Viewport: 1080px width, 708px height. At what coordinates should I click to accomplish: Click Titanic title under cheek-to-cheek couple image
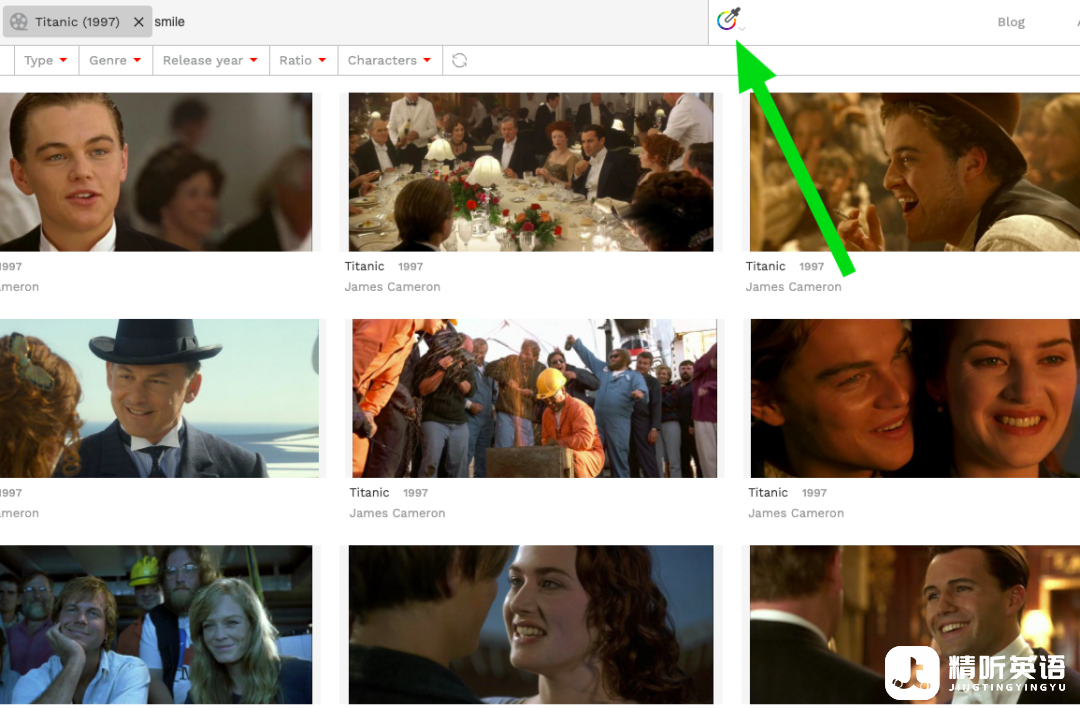pyautogui.click(x=768, y=493)
